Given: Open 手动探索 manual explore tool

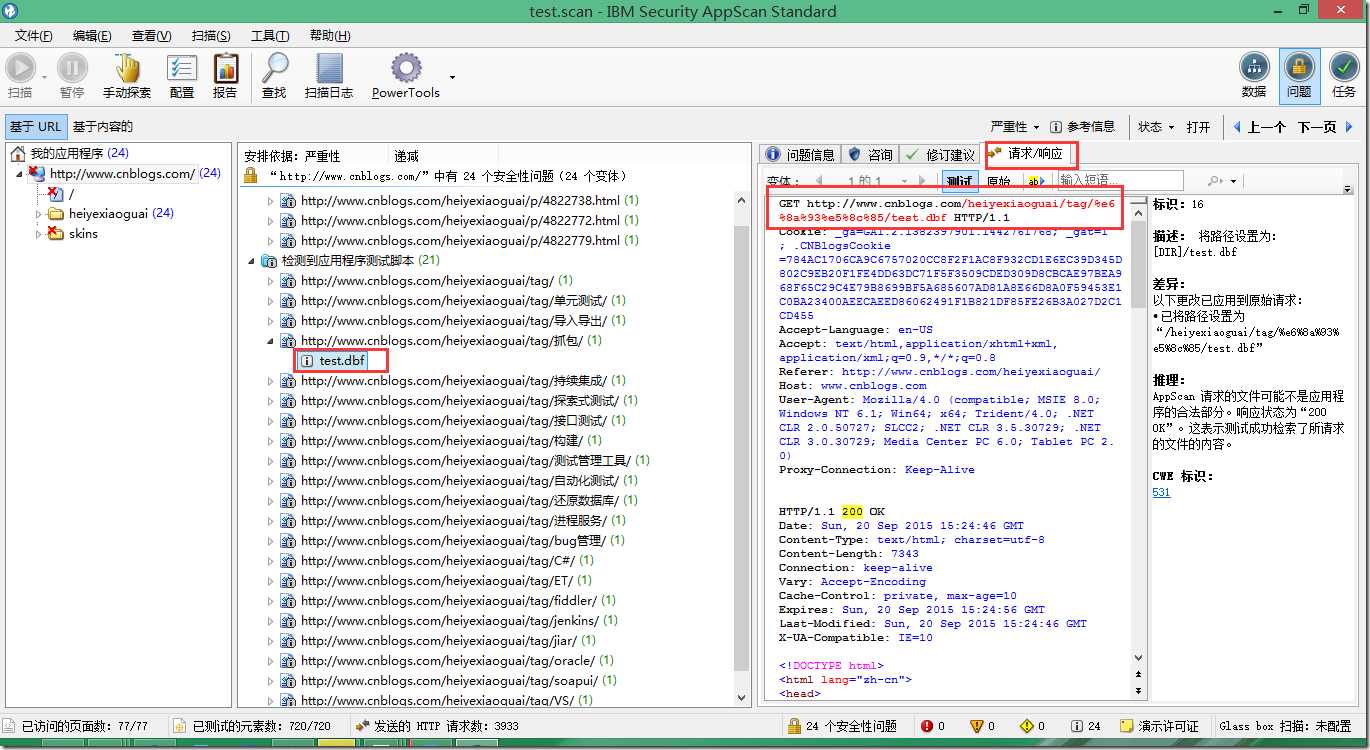Looking at the screenshot, I should [x=127, y=68].
